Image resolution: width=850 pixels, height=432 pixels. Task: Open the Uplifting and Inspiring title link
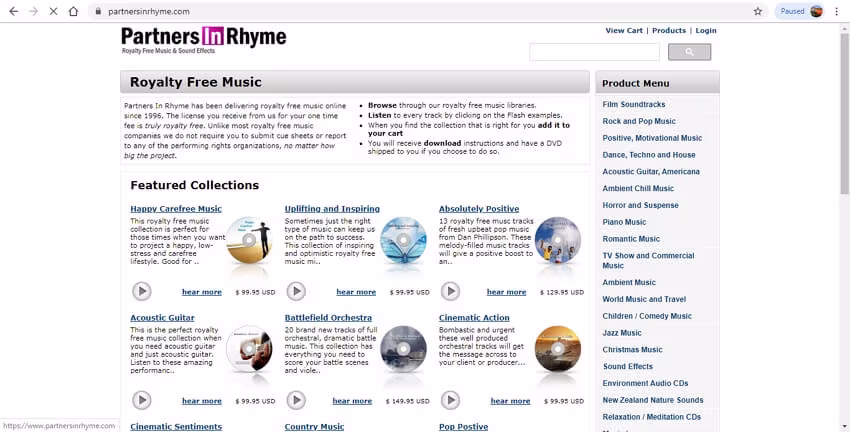332,209
